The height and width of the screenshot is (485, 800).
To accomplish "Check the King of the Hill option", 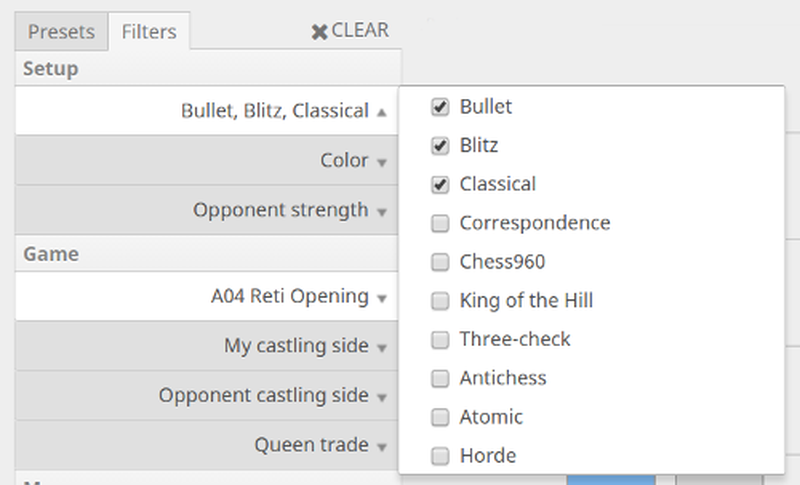I will click(x=440, y=301).
